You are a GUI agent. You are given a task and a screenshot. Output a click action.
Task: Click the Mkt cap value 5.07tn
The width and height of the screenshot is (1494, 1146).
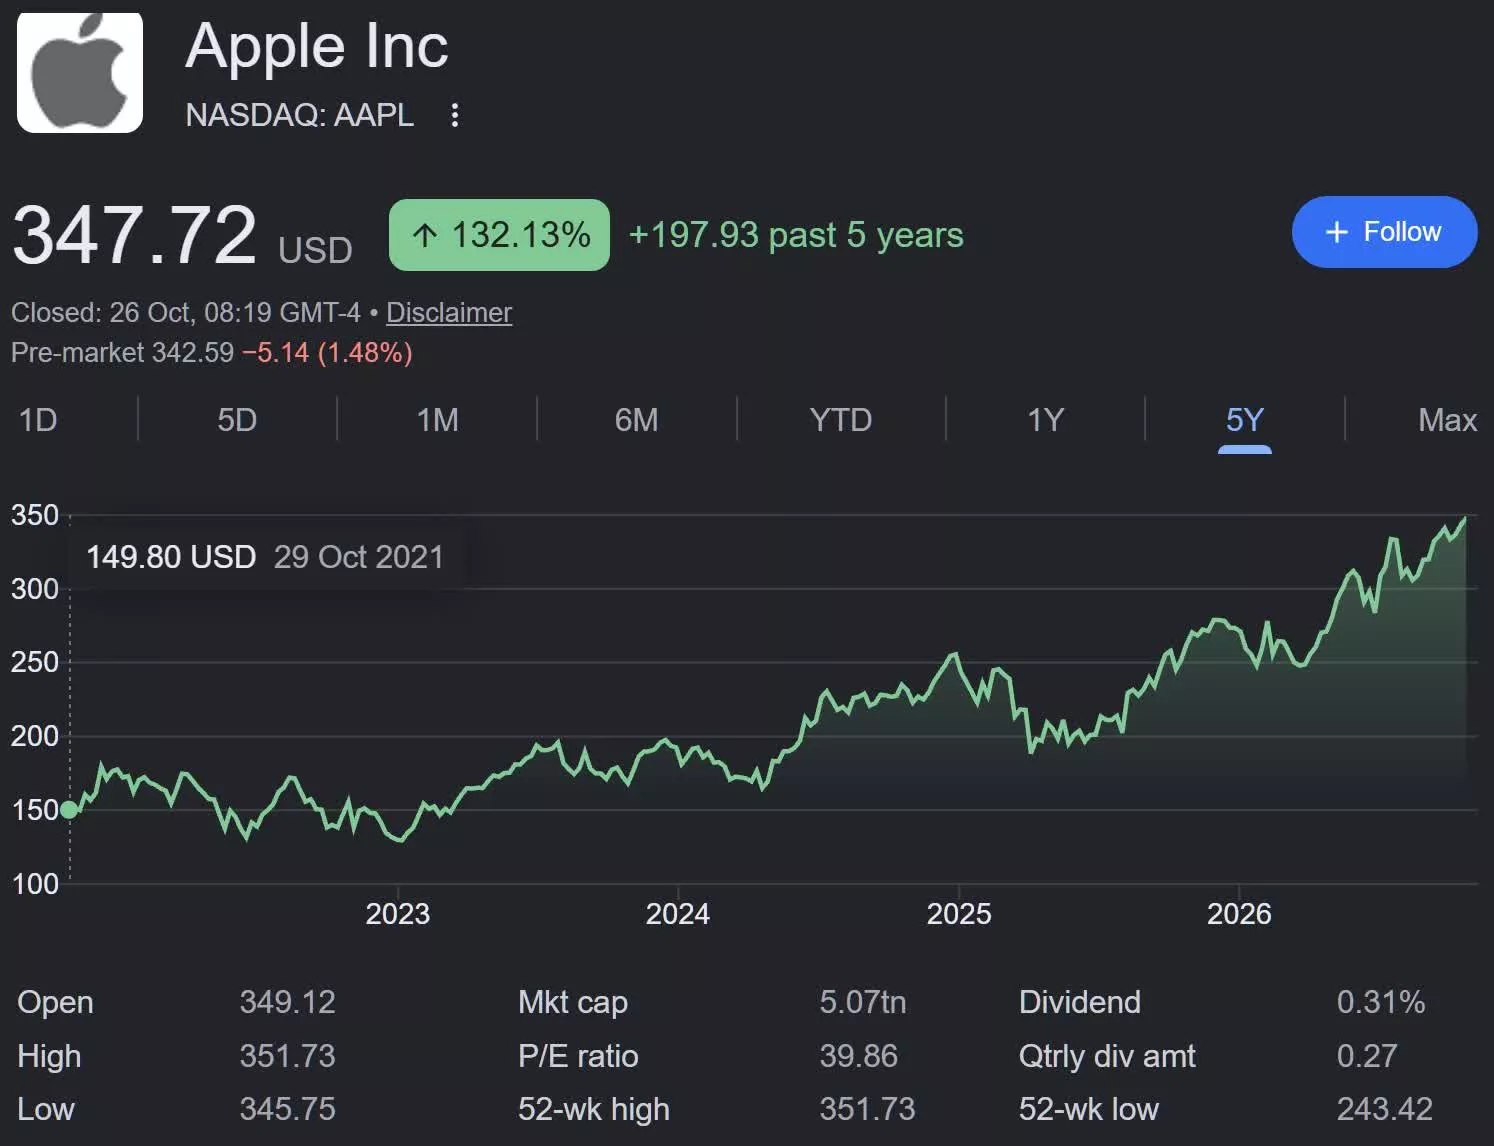pos(862,1002)
